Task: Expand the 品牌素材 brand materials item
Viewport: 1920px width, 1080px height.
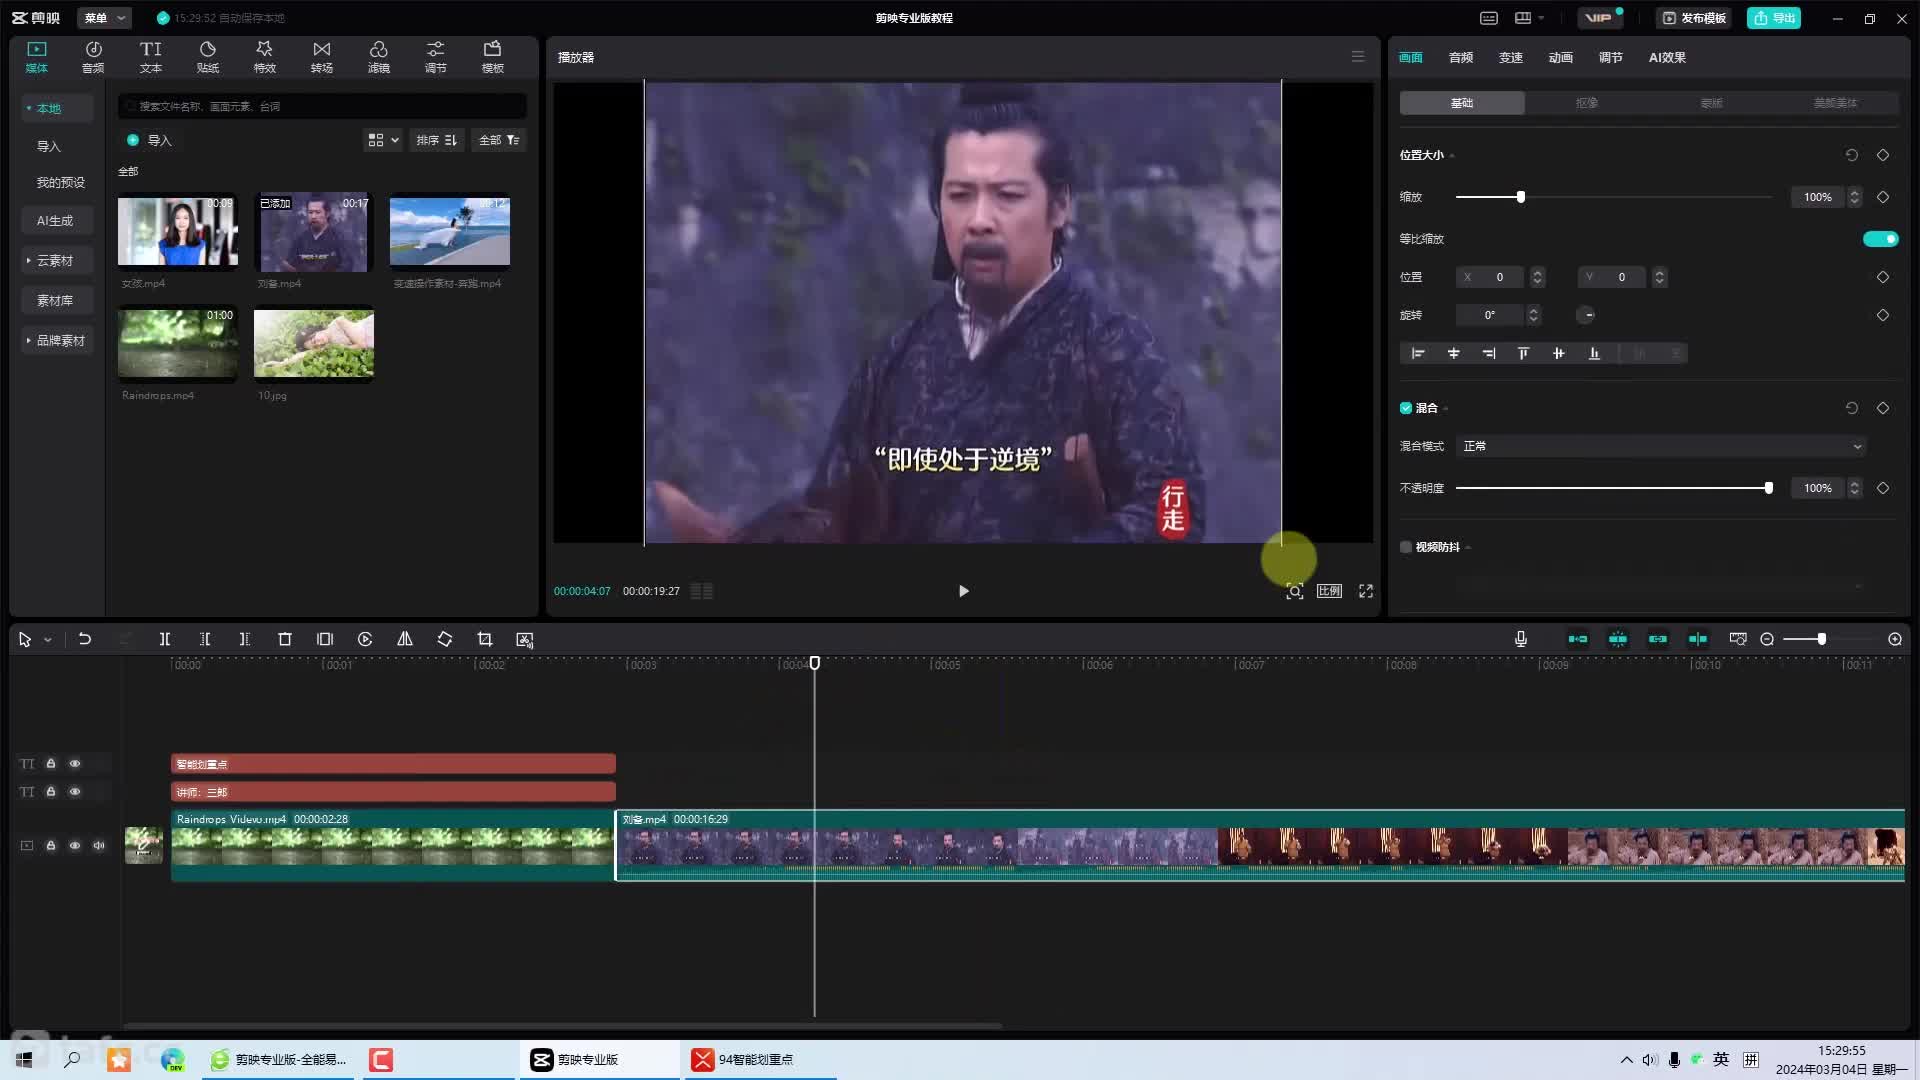Action: click(x=58, y=341)
